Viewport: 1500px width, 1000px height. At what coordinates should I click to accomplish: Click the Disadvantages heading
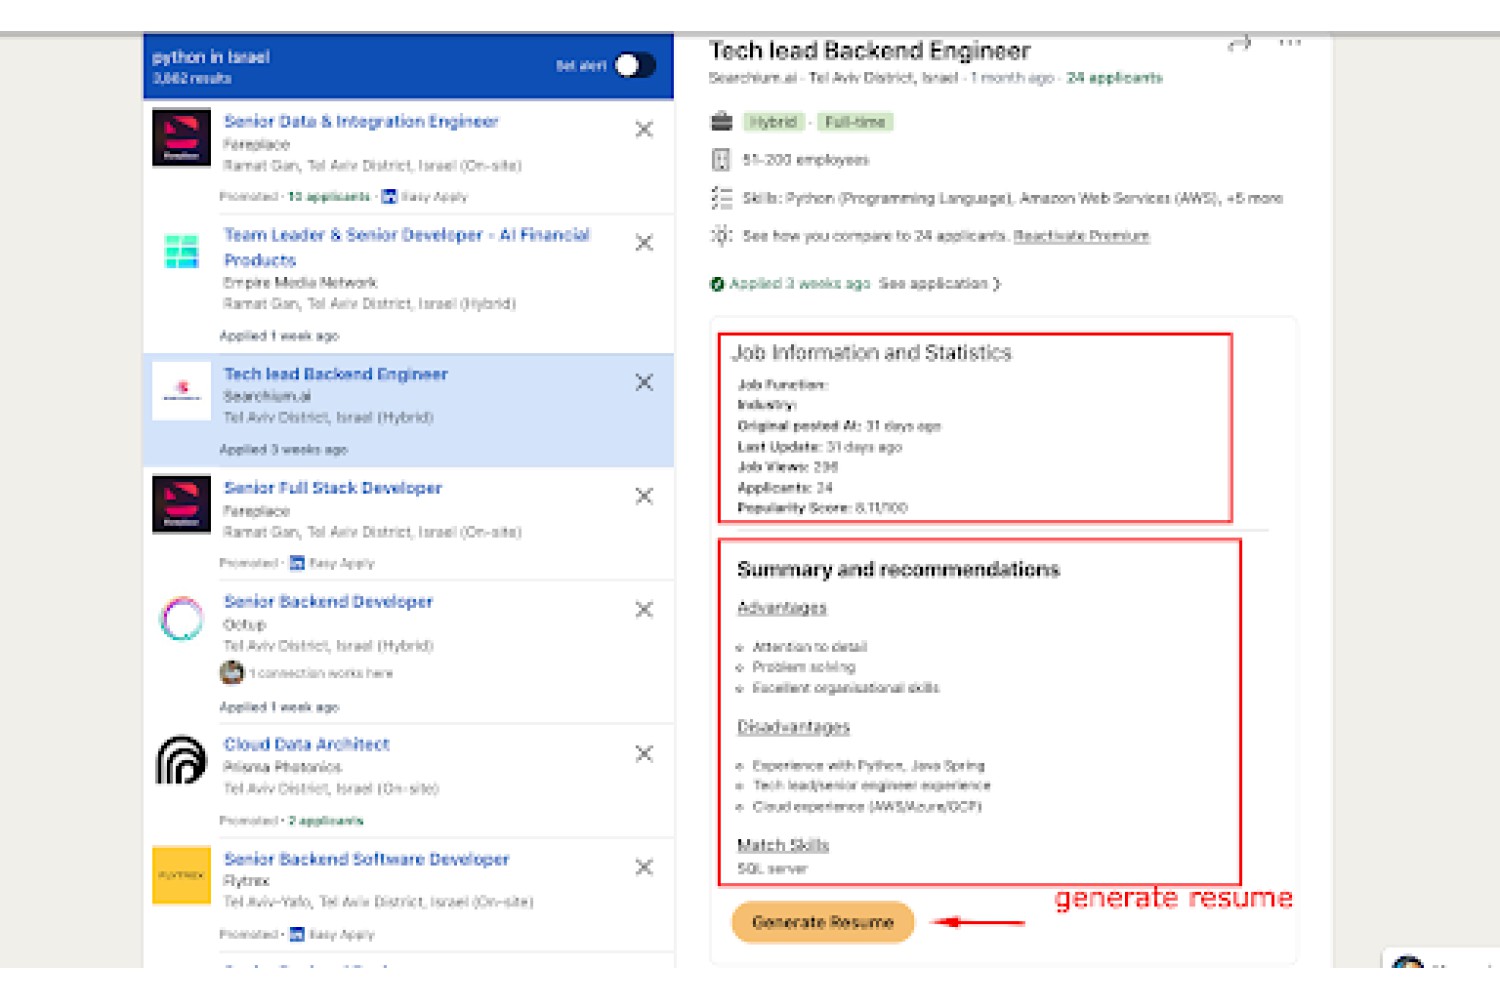coord(793,727)
